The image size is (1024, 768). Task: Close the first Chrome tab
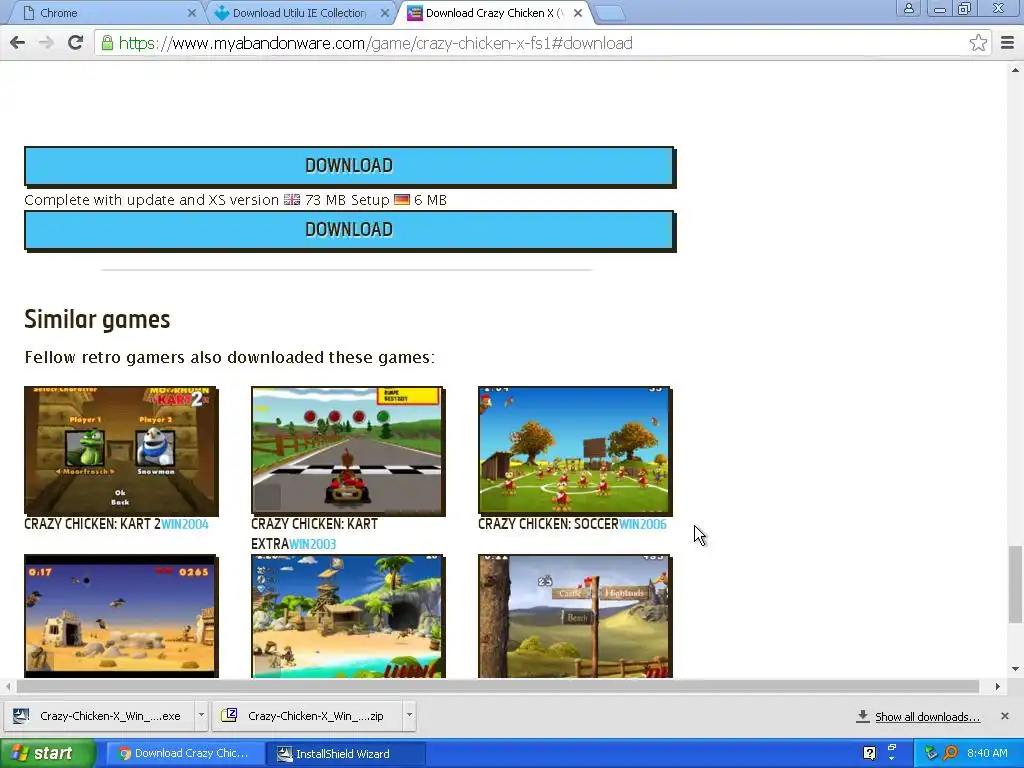pos(191,13)
